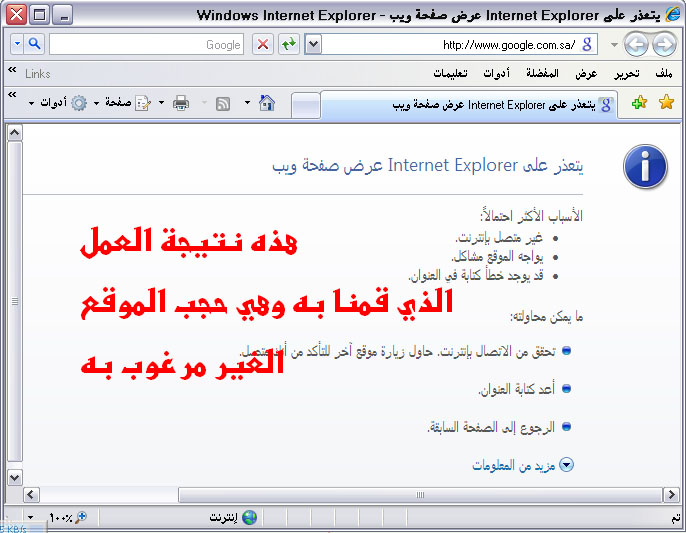Open the صفحة (Page) toolbar menu
Image resolution: width=686 pixels, height=533 pixels.
coord(122,103)
